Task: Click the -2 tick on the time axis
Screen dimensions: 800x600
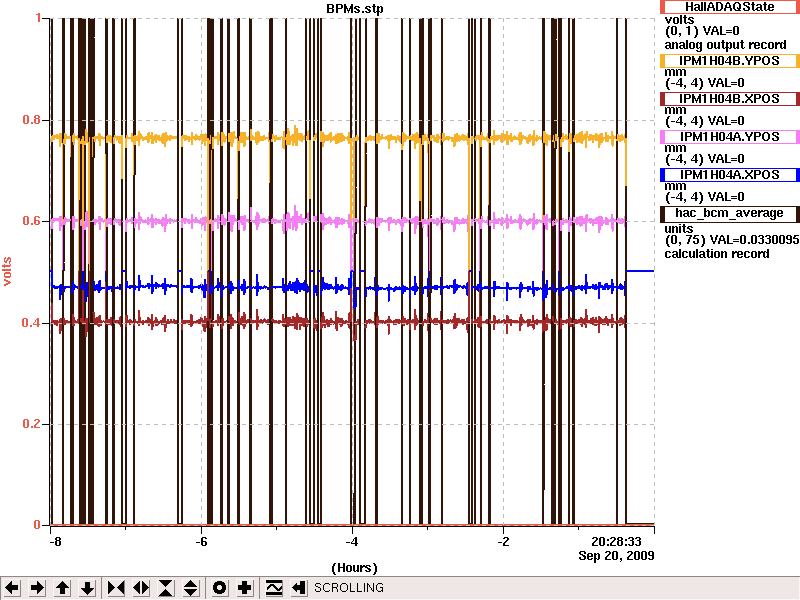Action: point(503,541)
